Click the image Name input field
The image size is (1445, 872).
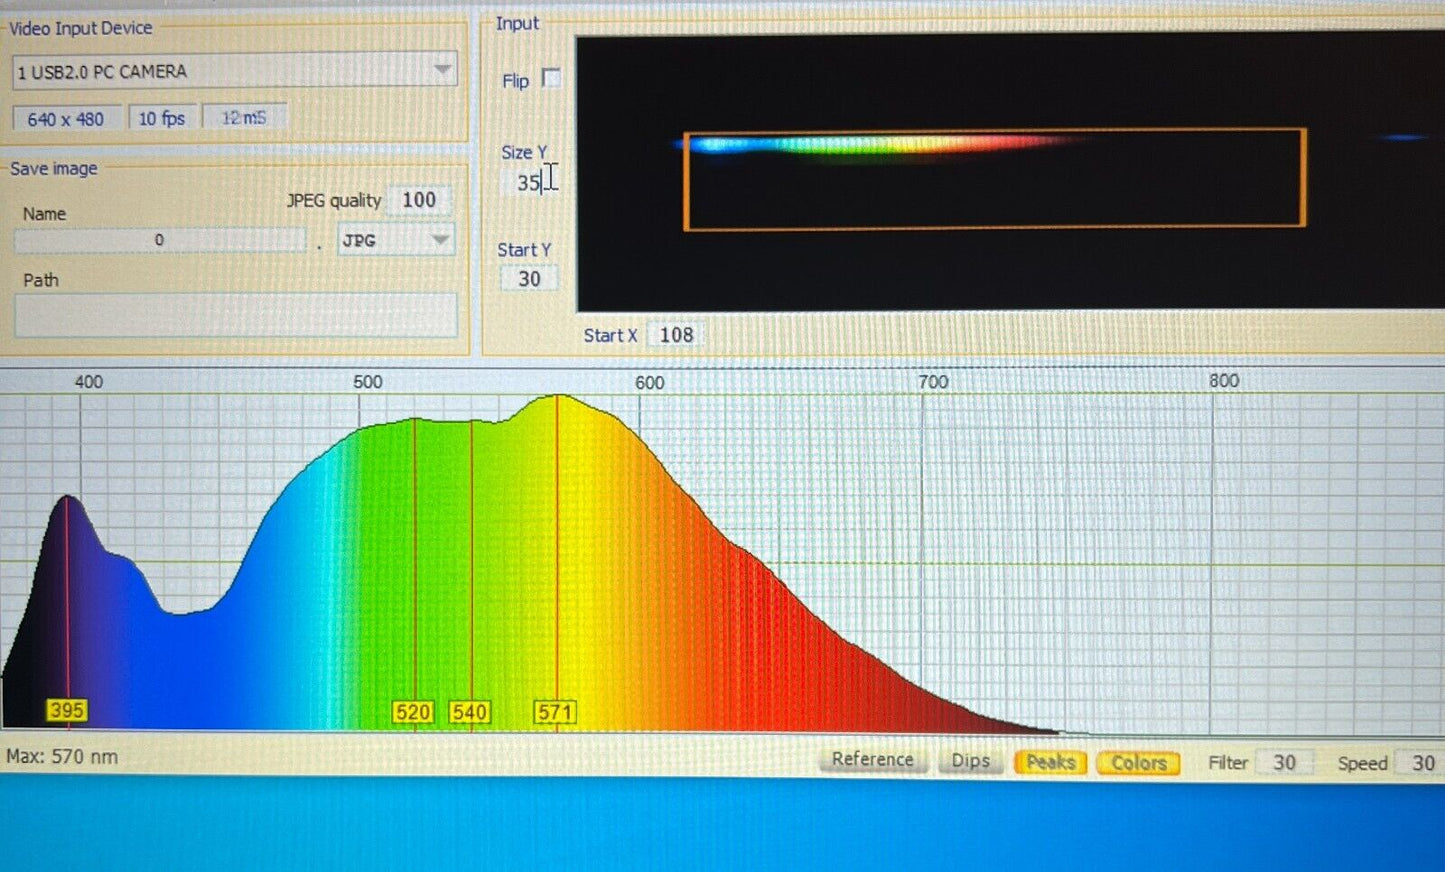point(160,240)
